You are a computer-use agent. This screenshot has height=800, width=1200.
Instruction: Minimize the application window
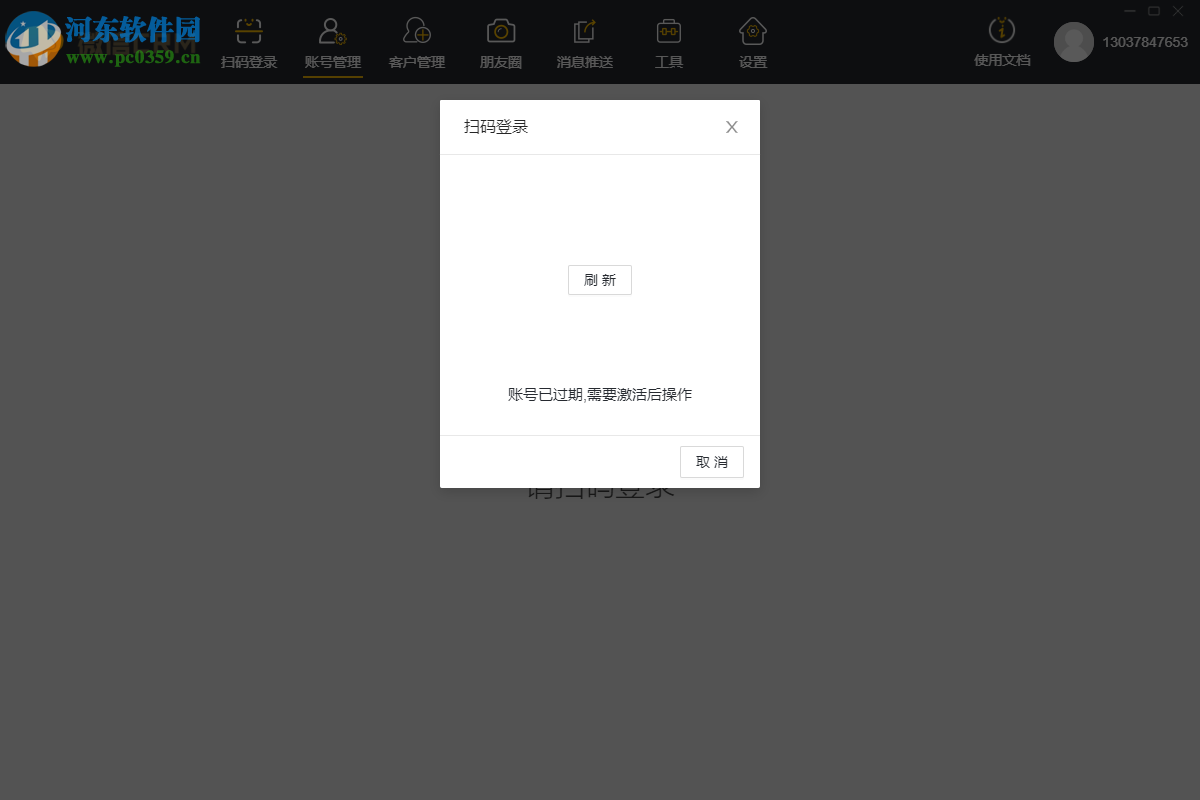click(1129, 10)
